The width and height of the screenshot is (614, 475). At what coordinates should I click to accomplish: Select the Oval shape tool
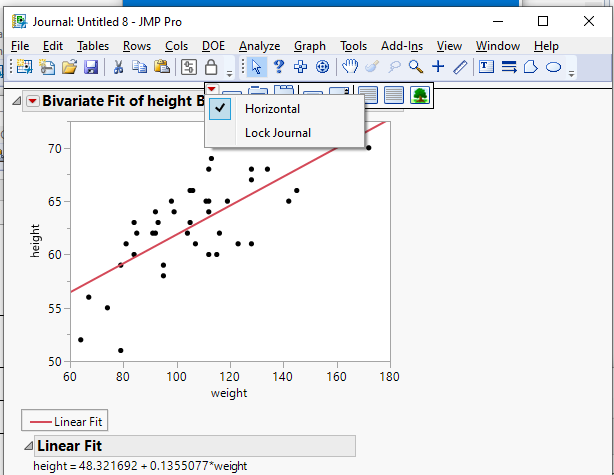(553, 67)
